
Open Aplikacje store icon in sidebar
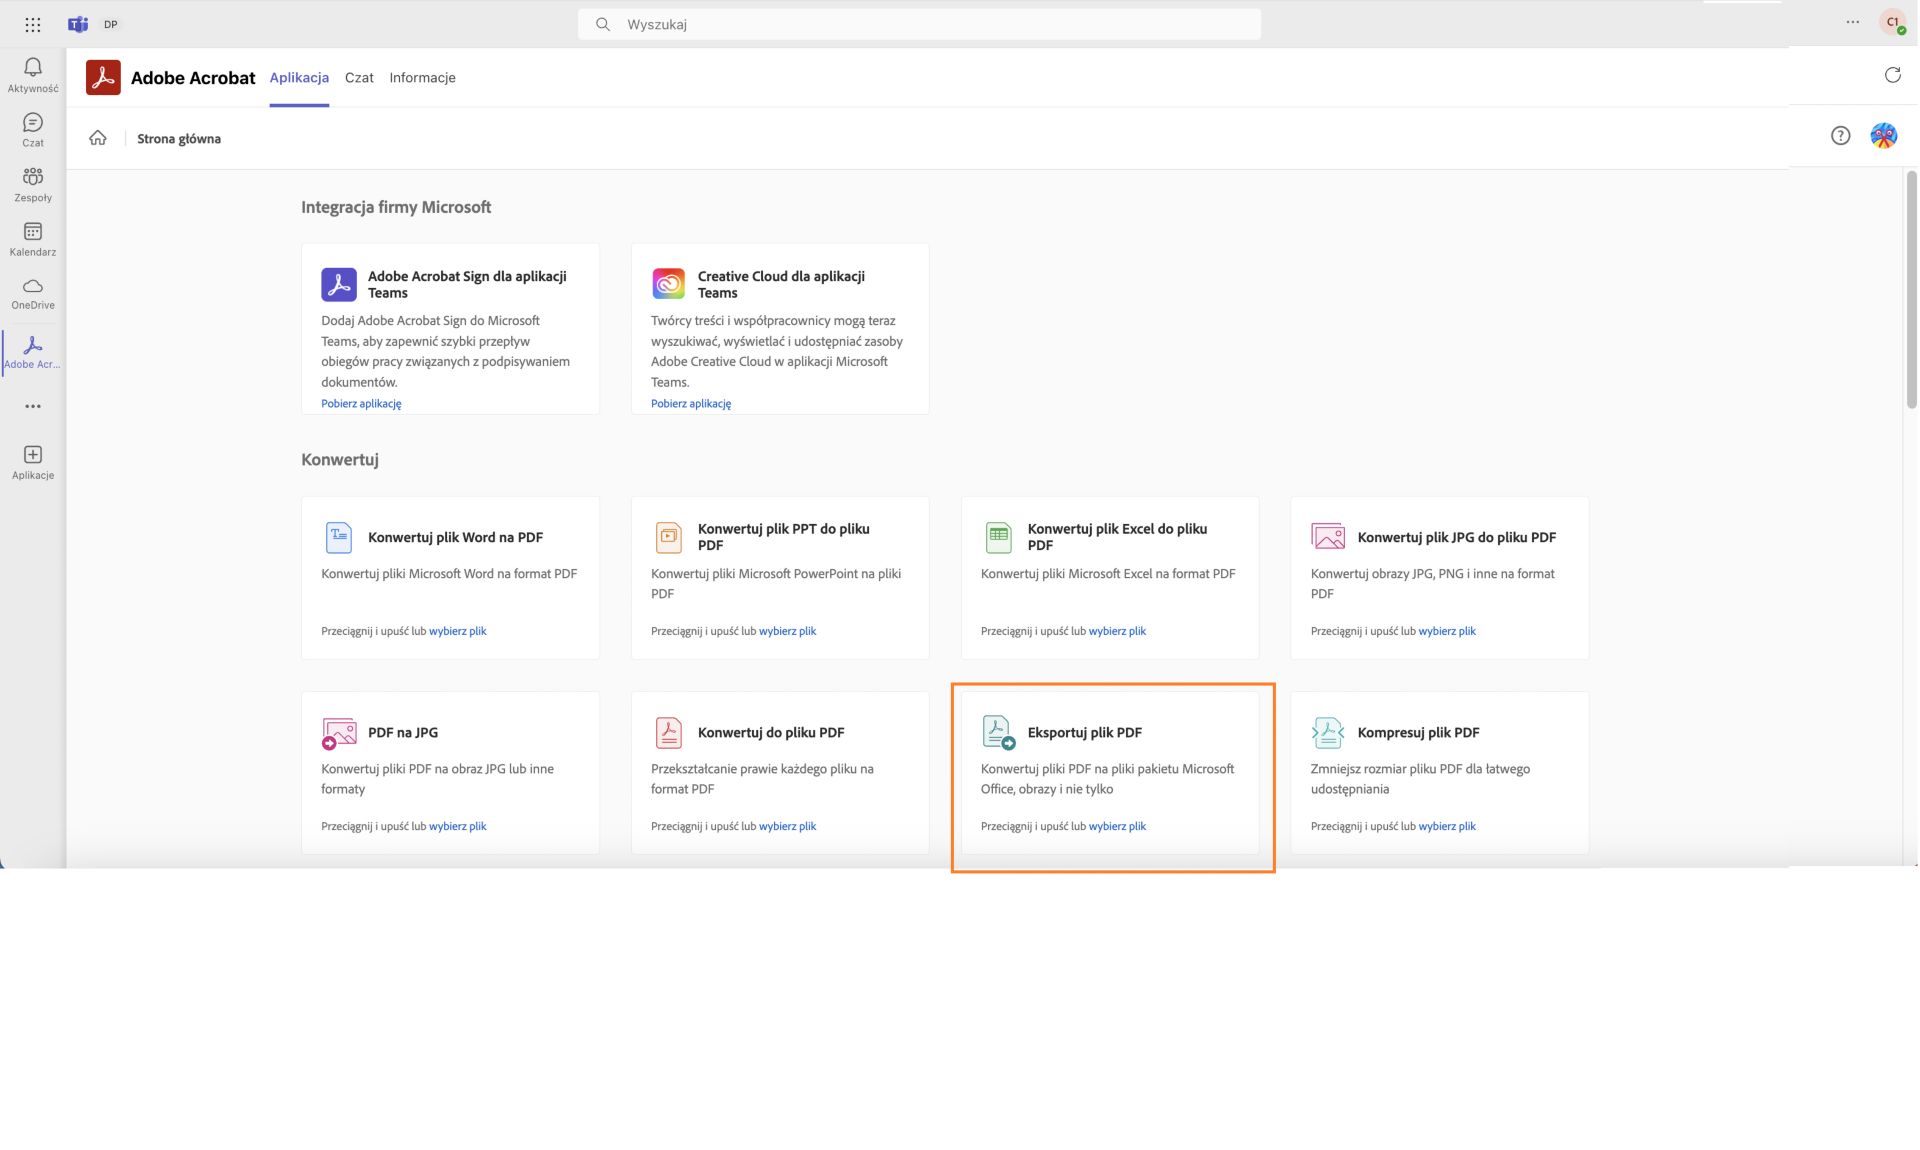pos(33,462)
